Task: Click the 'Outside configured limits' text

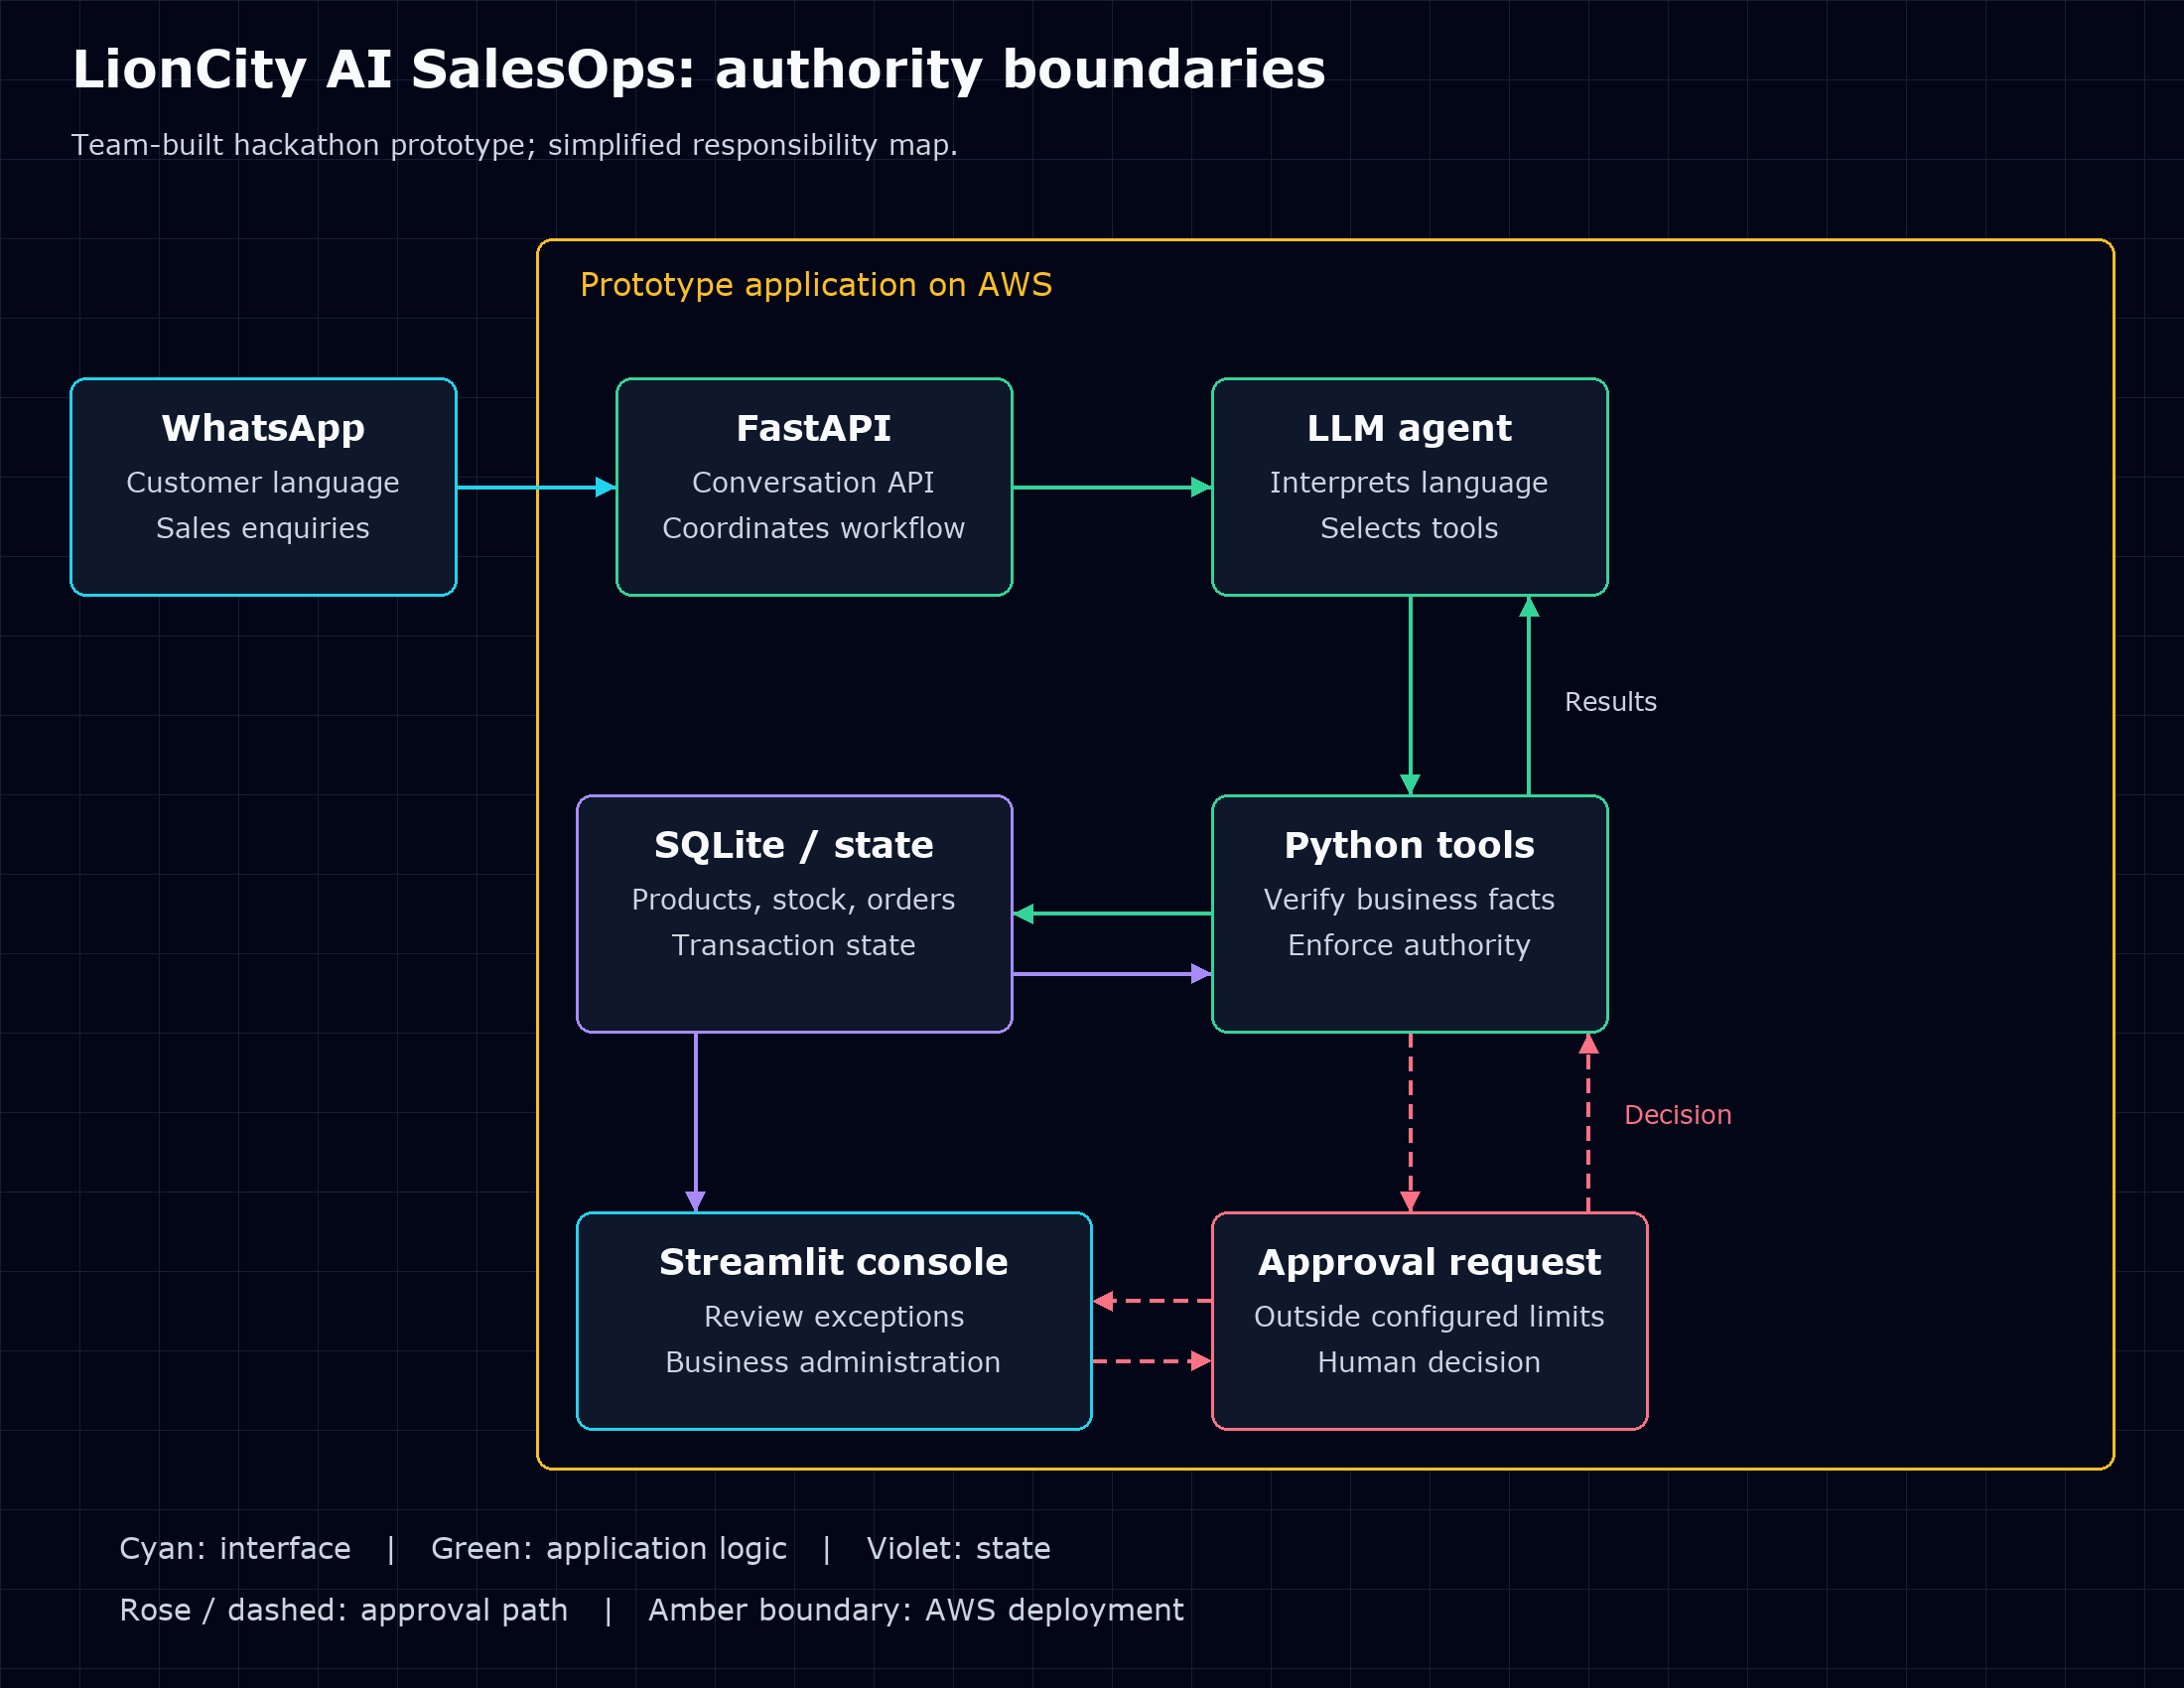Action: coord(1429,1317)
